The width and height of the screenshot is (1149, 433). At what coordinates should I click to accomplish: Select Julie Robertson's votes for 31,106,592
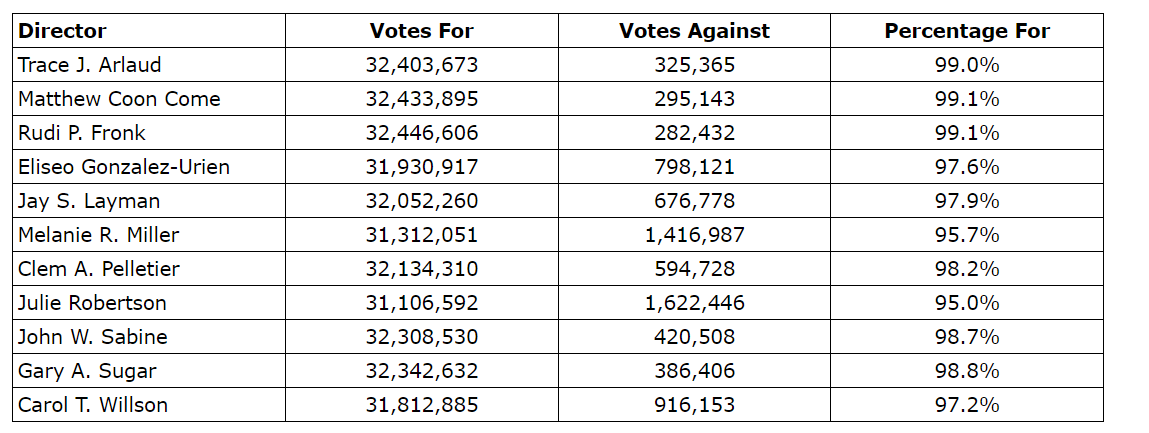[x=421, y=303]
